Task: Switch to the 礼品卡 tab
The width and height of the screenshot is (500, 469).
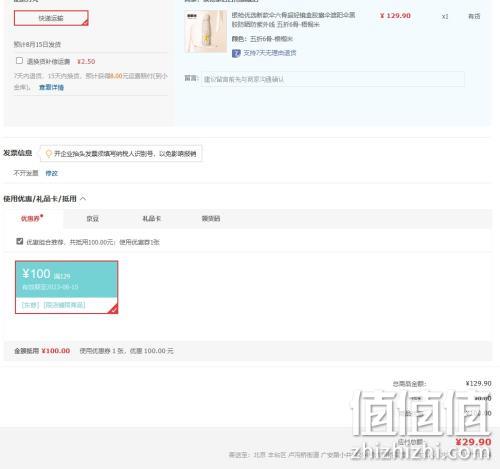Action: (152, 219)
